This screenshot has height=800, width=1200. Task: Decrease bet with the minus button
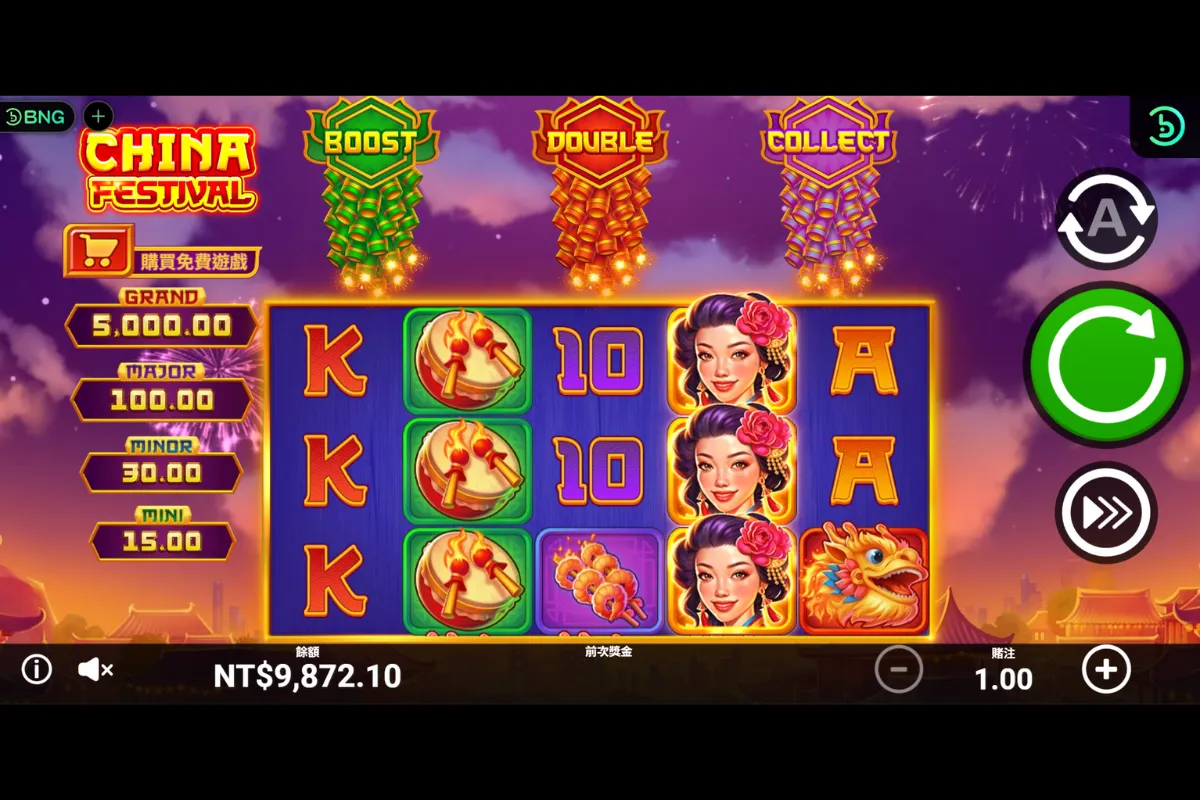point(899,670)
